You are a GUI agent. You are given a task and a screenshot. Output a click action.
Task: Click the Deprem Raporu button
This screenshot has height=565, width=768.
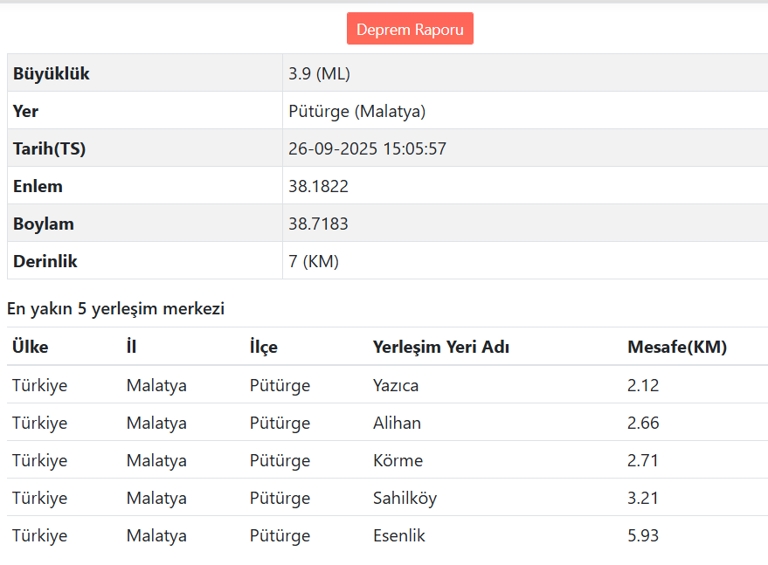point(410,29)
